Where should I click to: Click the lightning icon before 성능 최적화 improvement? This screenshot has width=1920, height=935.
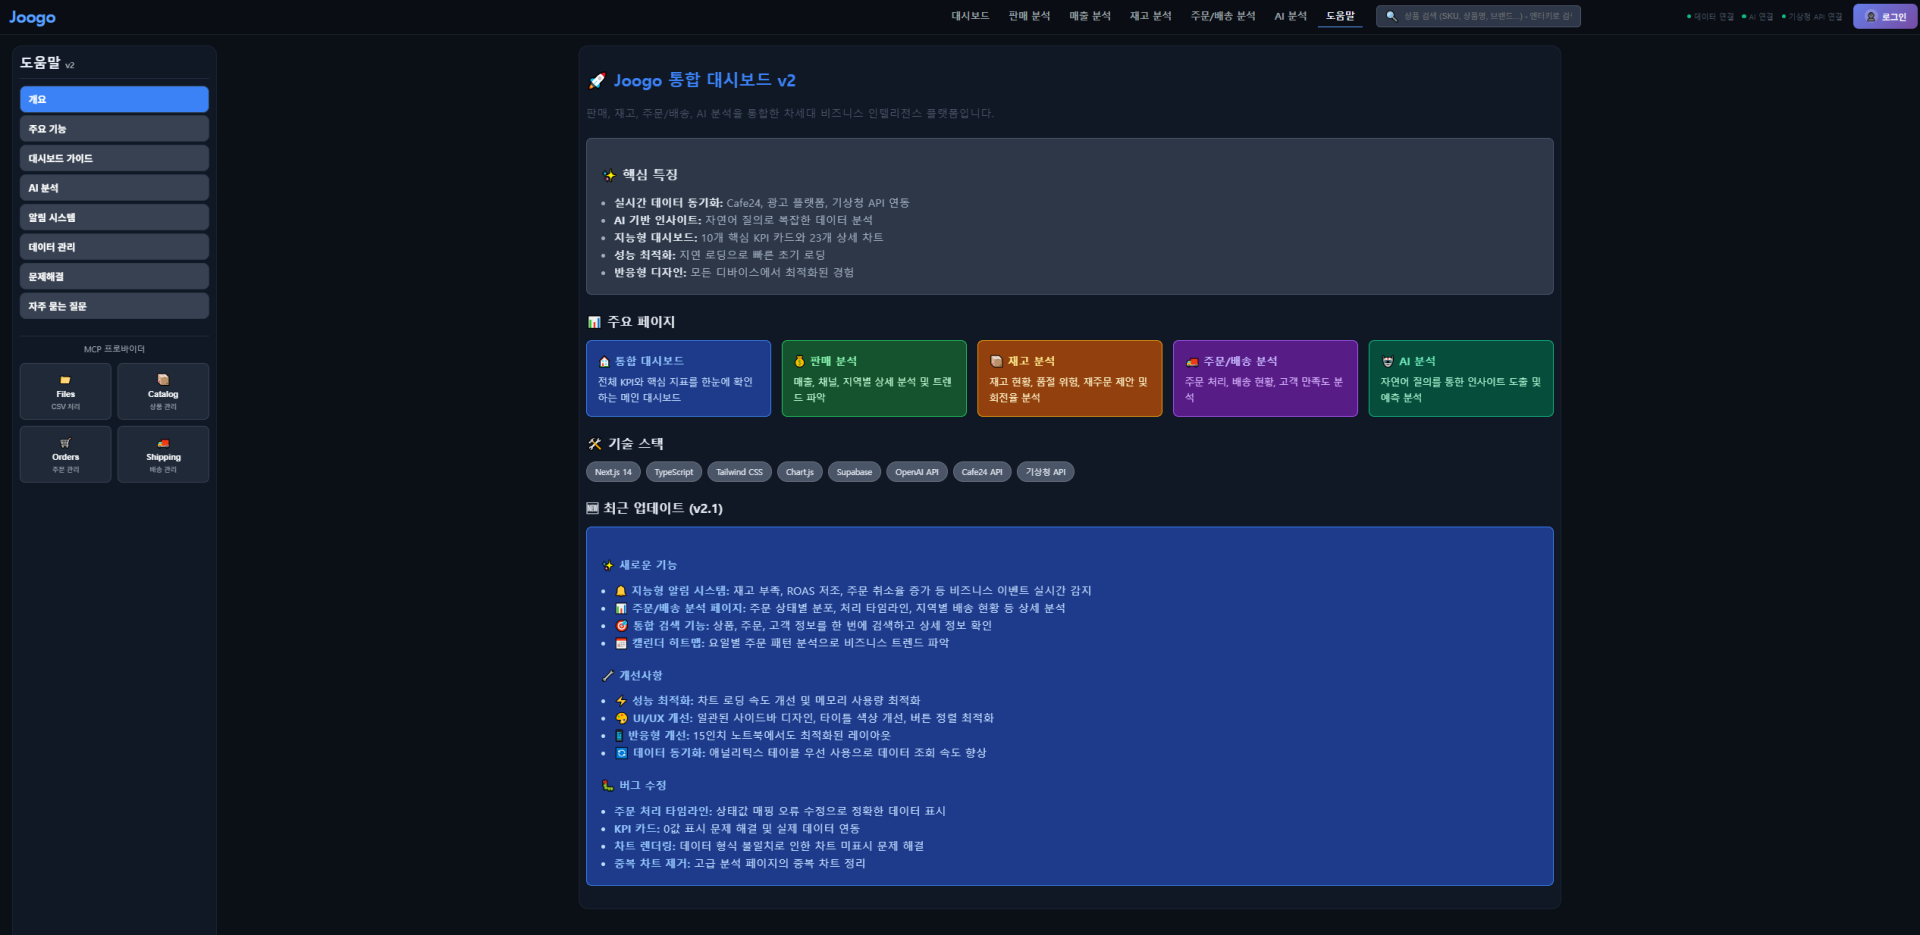pyautogui.click(x=621, y=701)
